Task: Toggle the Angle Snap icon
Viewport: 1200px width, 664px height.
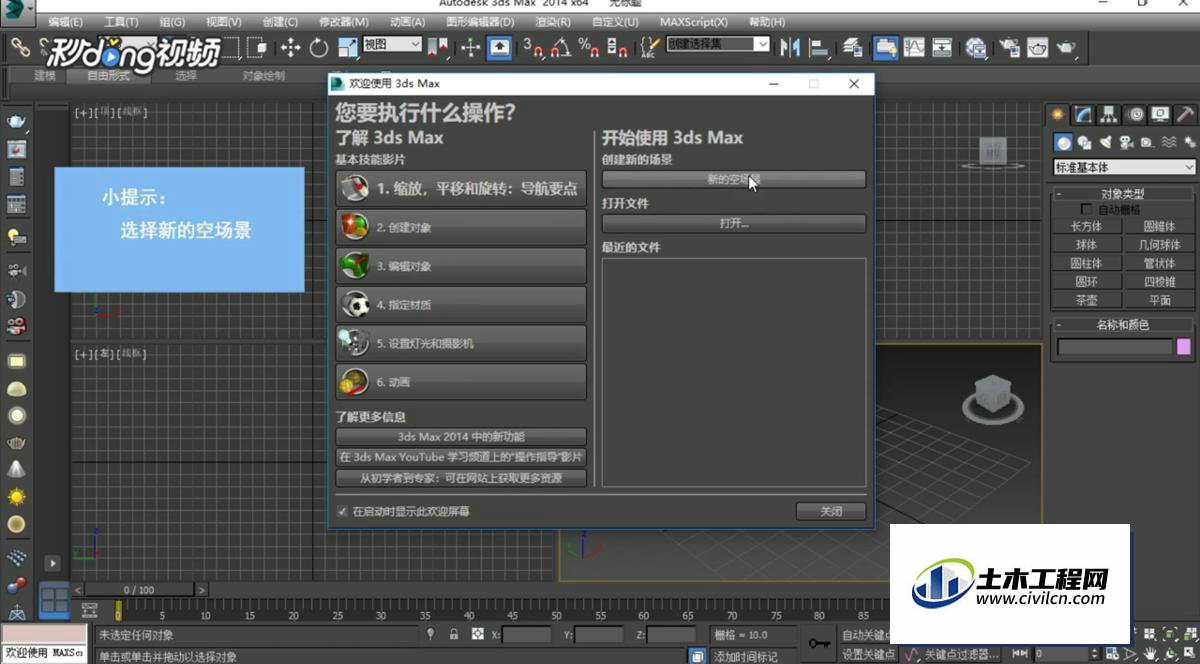Action: 562,46
